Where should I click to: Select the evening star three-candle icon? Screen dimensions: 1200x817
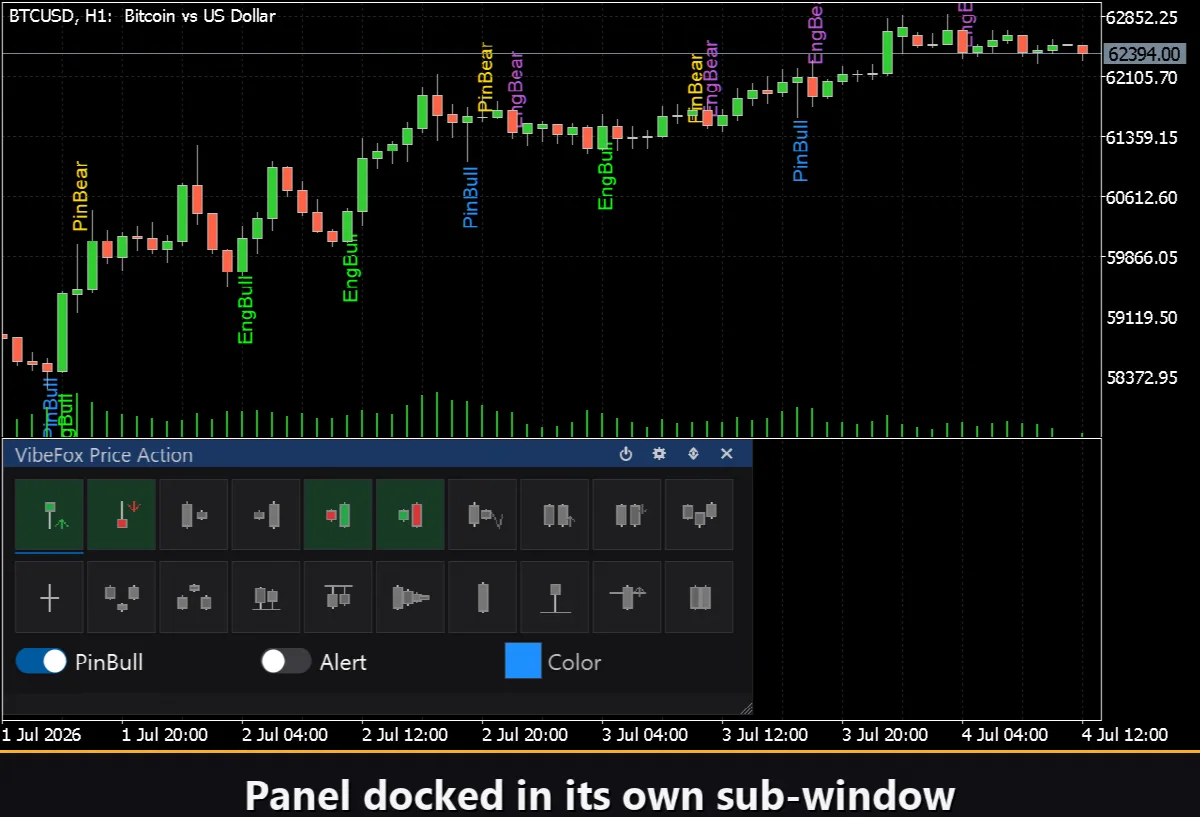[194, 597]
